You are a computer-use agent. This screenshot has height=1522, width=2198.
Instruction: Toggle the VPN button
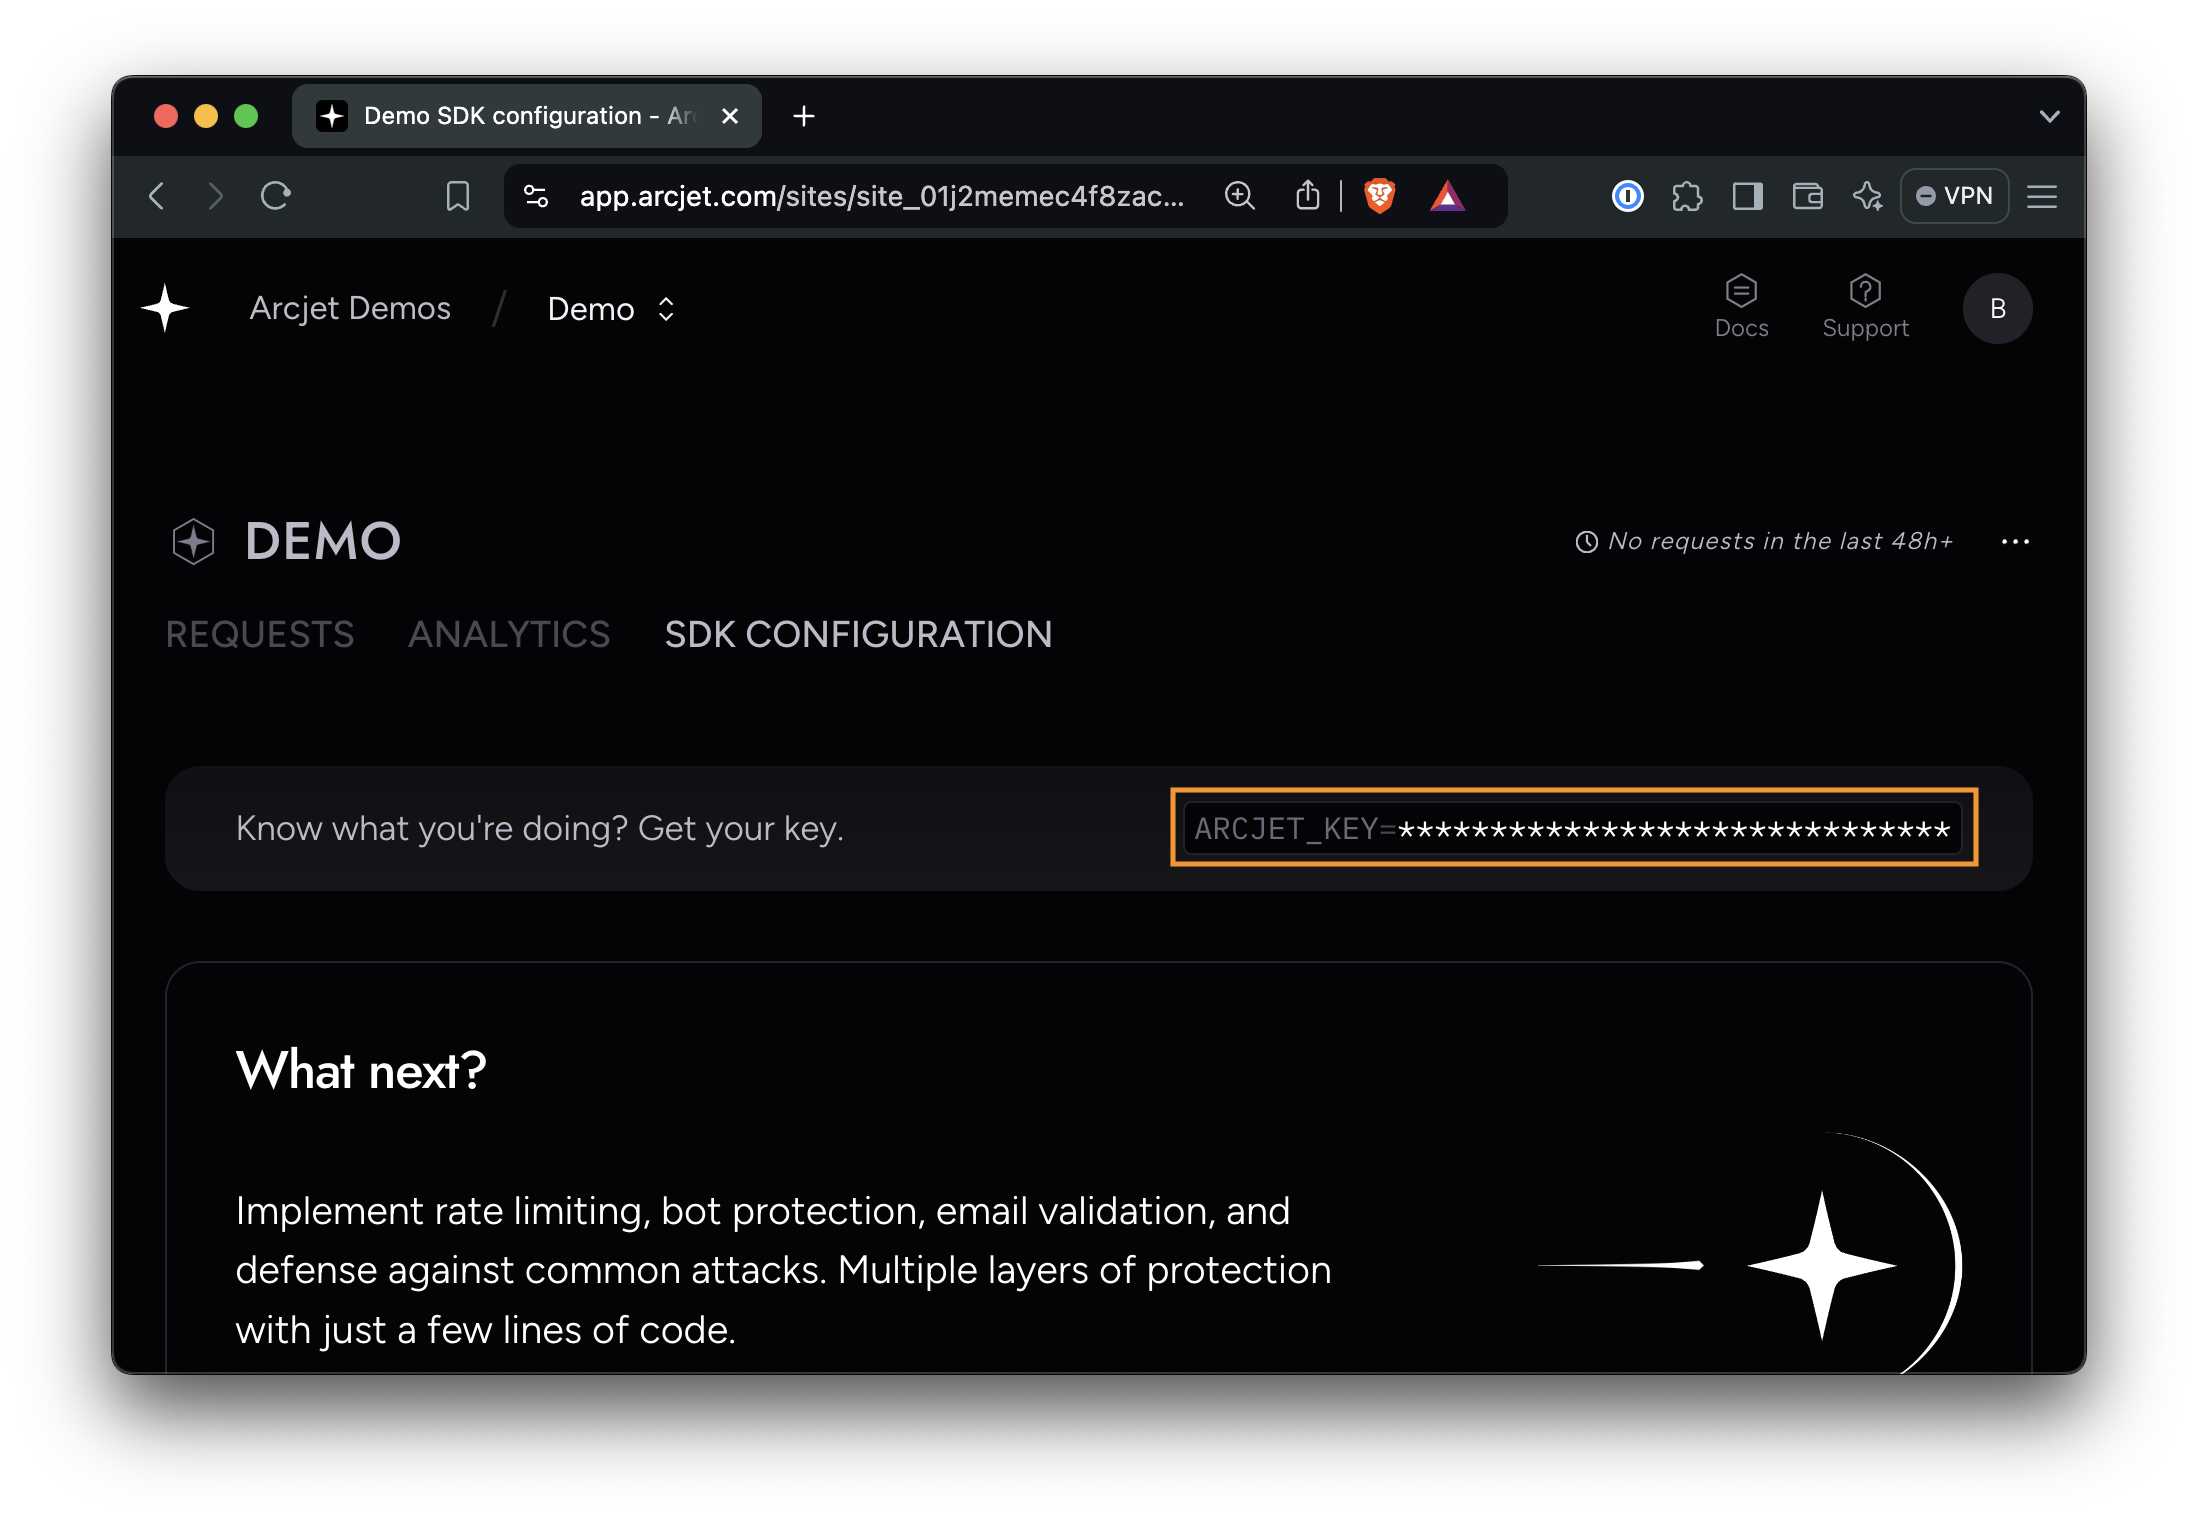(1954, 196)
